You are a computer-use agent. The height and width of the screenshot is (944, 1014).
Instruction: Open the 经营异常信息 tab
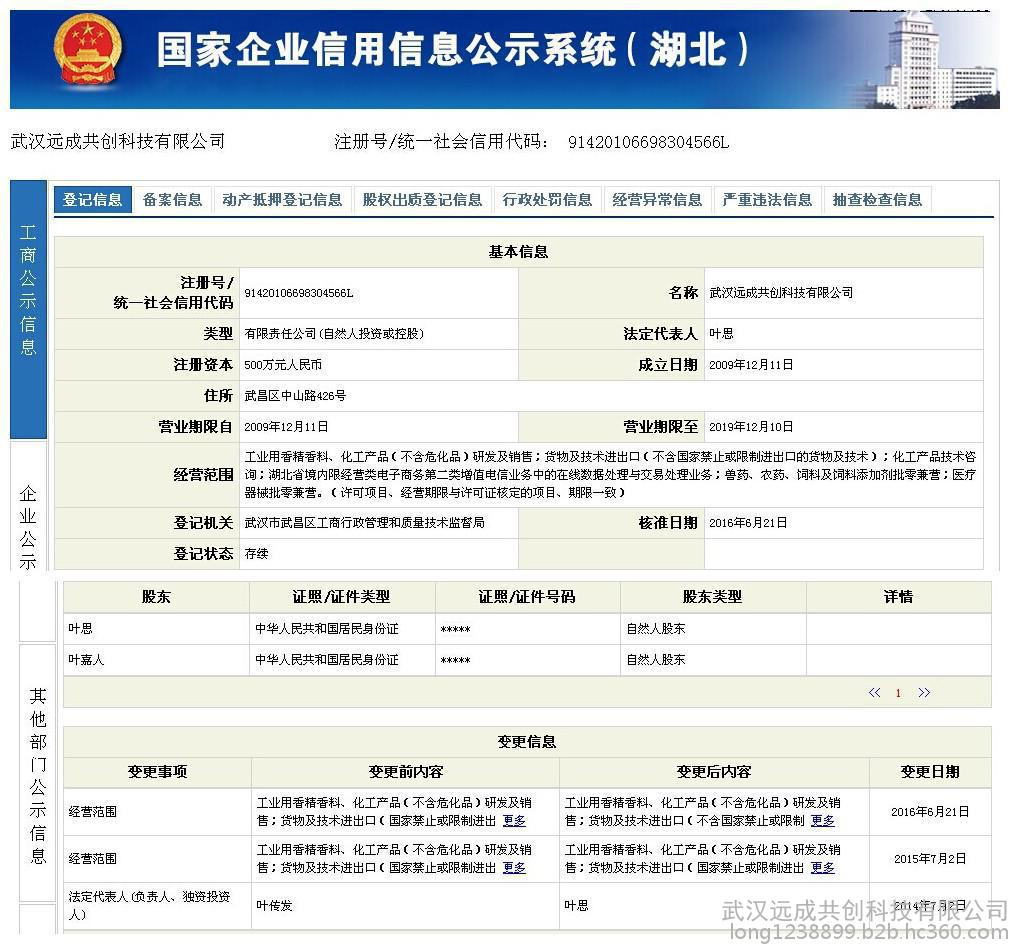click(657, 200)
